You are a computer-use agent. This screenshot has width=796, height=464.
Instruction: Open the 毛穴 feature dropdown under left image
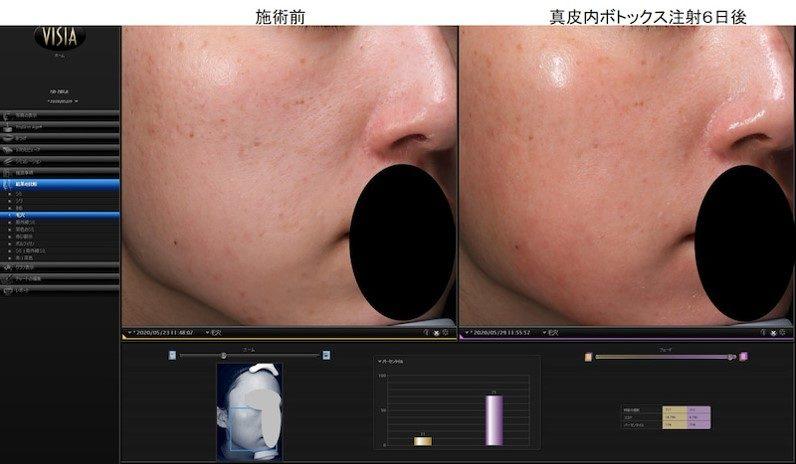tap(207, 332)
